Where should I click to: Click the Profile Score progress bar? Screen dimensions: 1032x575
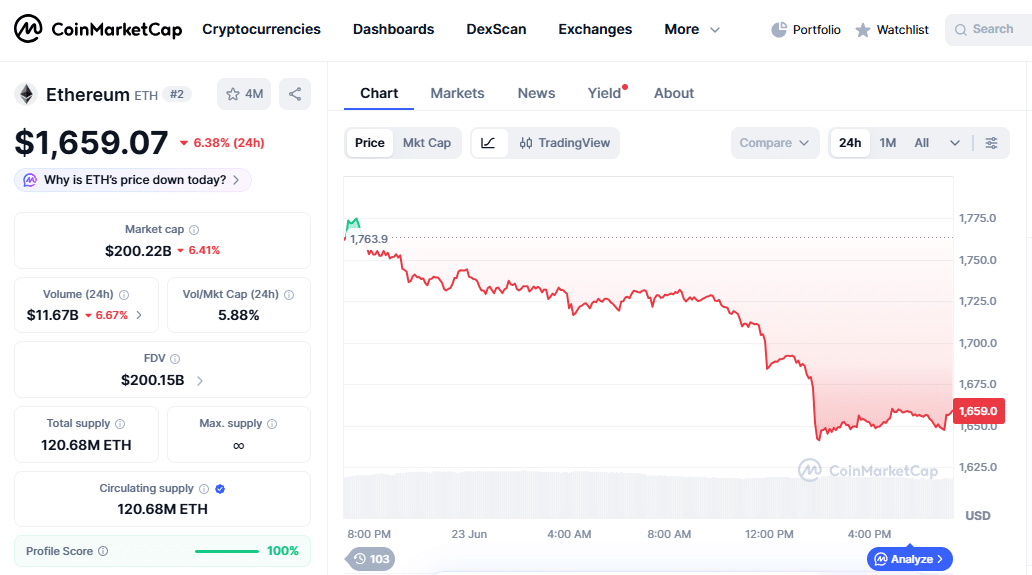pos(226,551)
